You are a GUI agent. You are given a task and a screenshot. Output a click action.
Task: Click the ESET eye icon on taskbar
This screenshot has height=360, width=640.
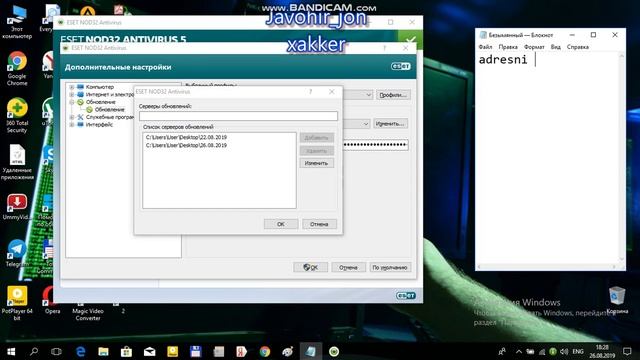tap(334, 351)
